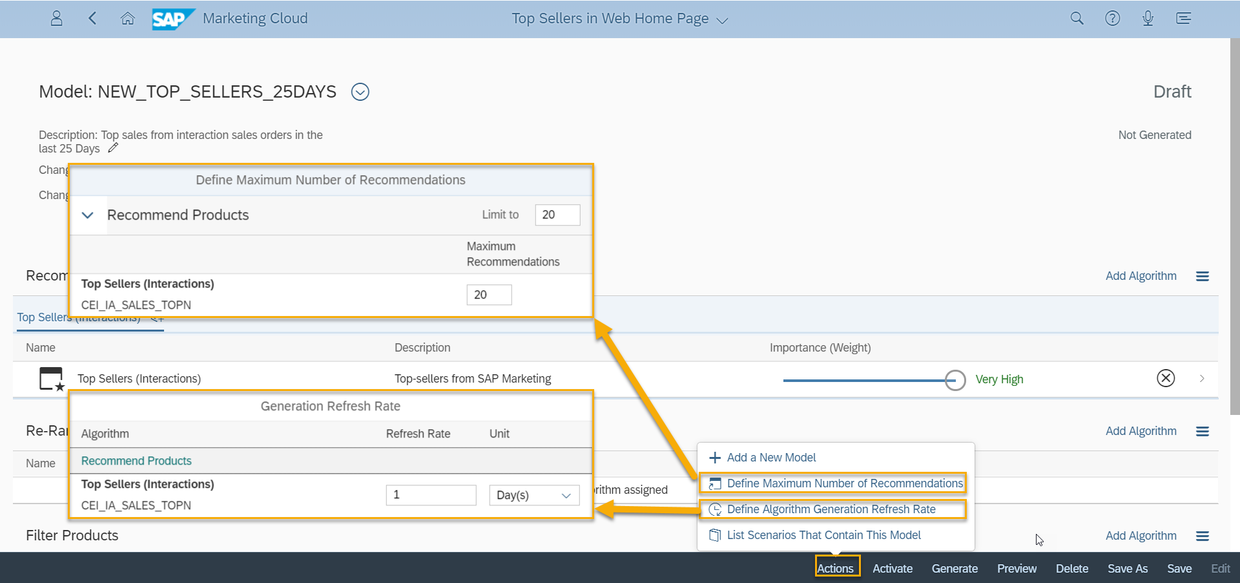Click the Generate button
Screen dimensions: 1240x583
[955, 568]
